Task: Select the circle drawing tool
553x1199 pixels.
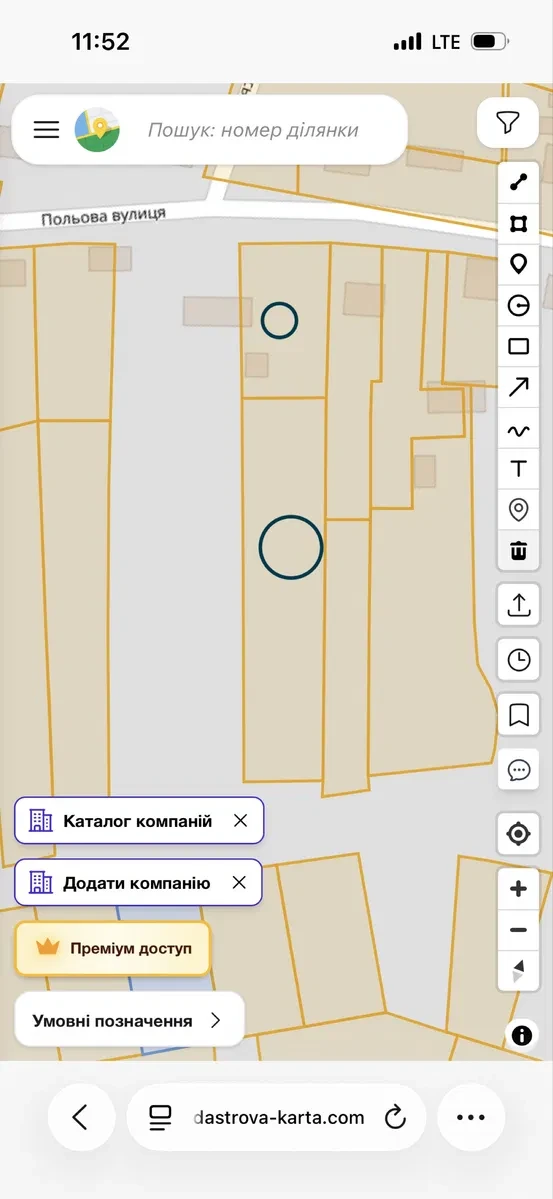Action: [519, 306]
